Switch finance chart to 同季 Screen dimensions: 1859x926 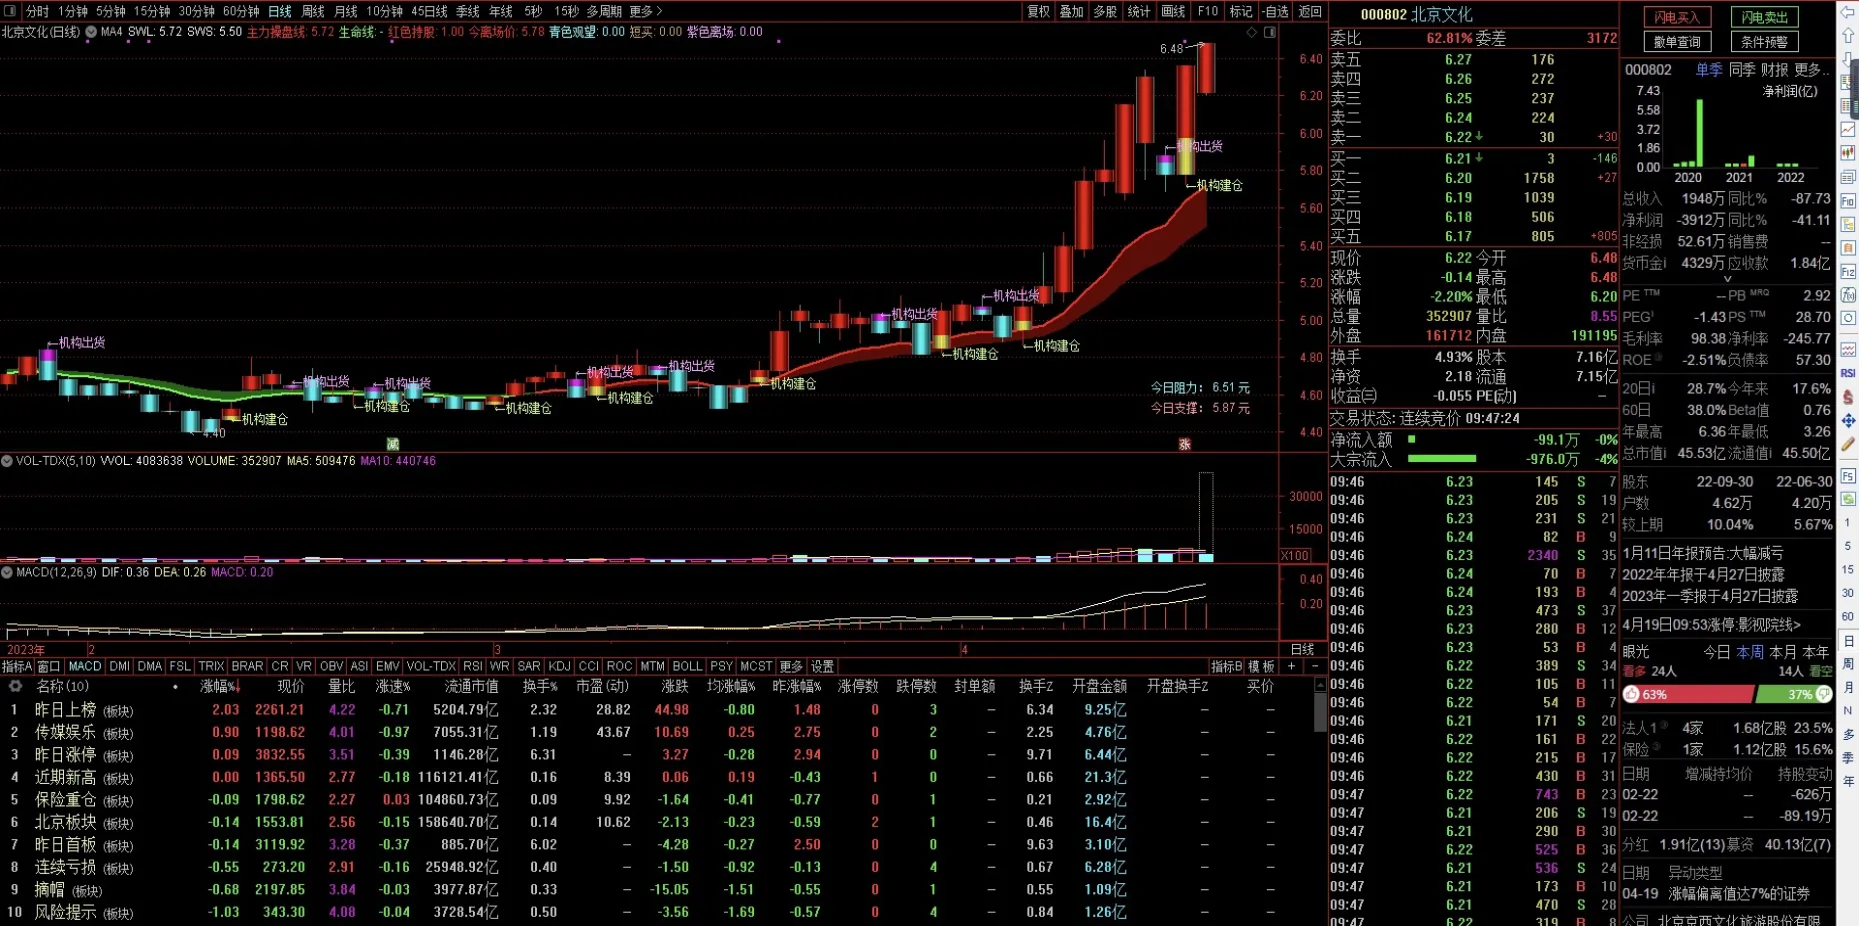coord(1742,70)
